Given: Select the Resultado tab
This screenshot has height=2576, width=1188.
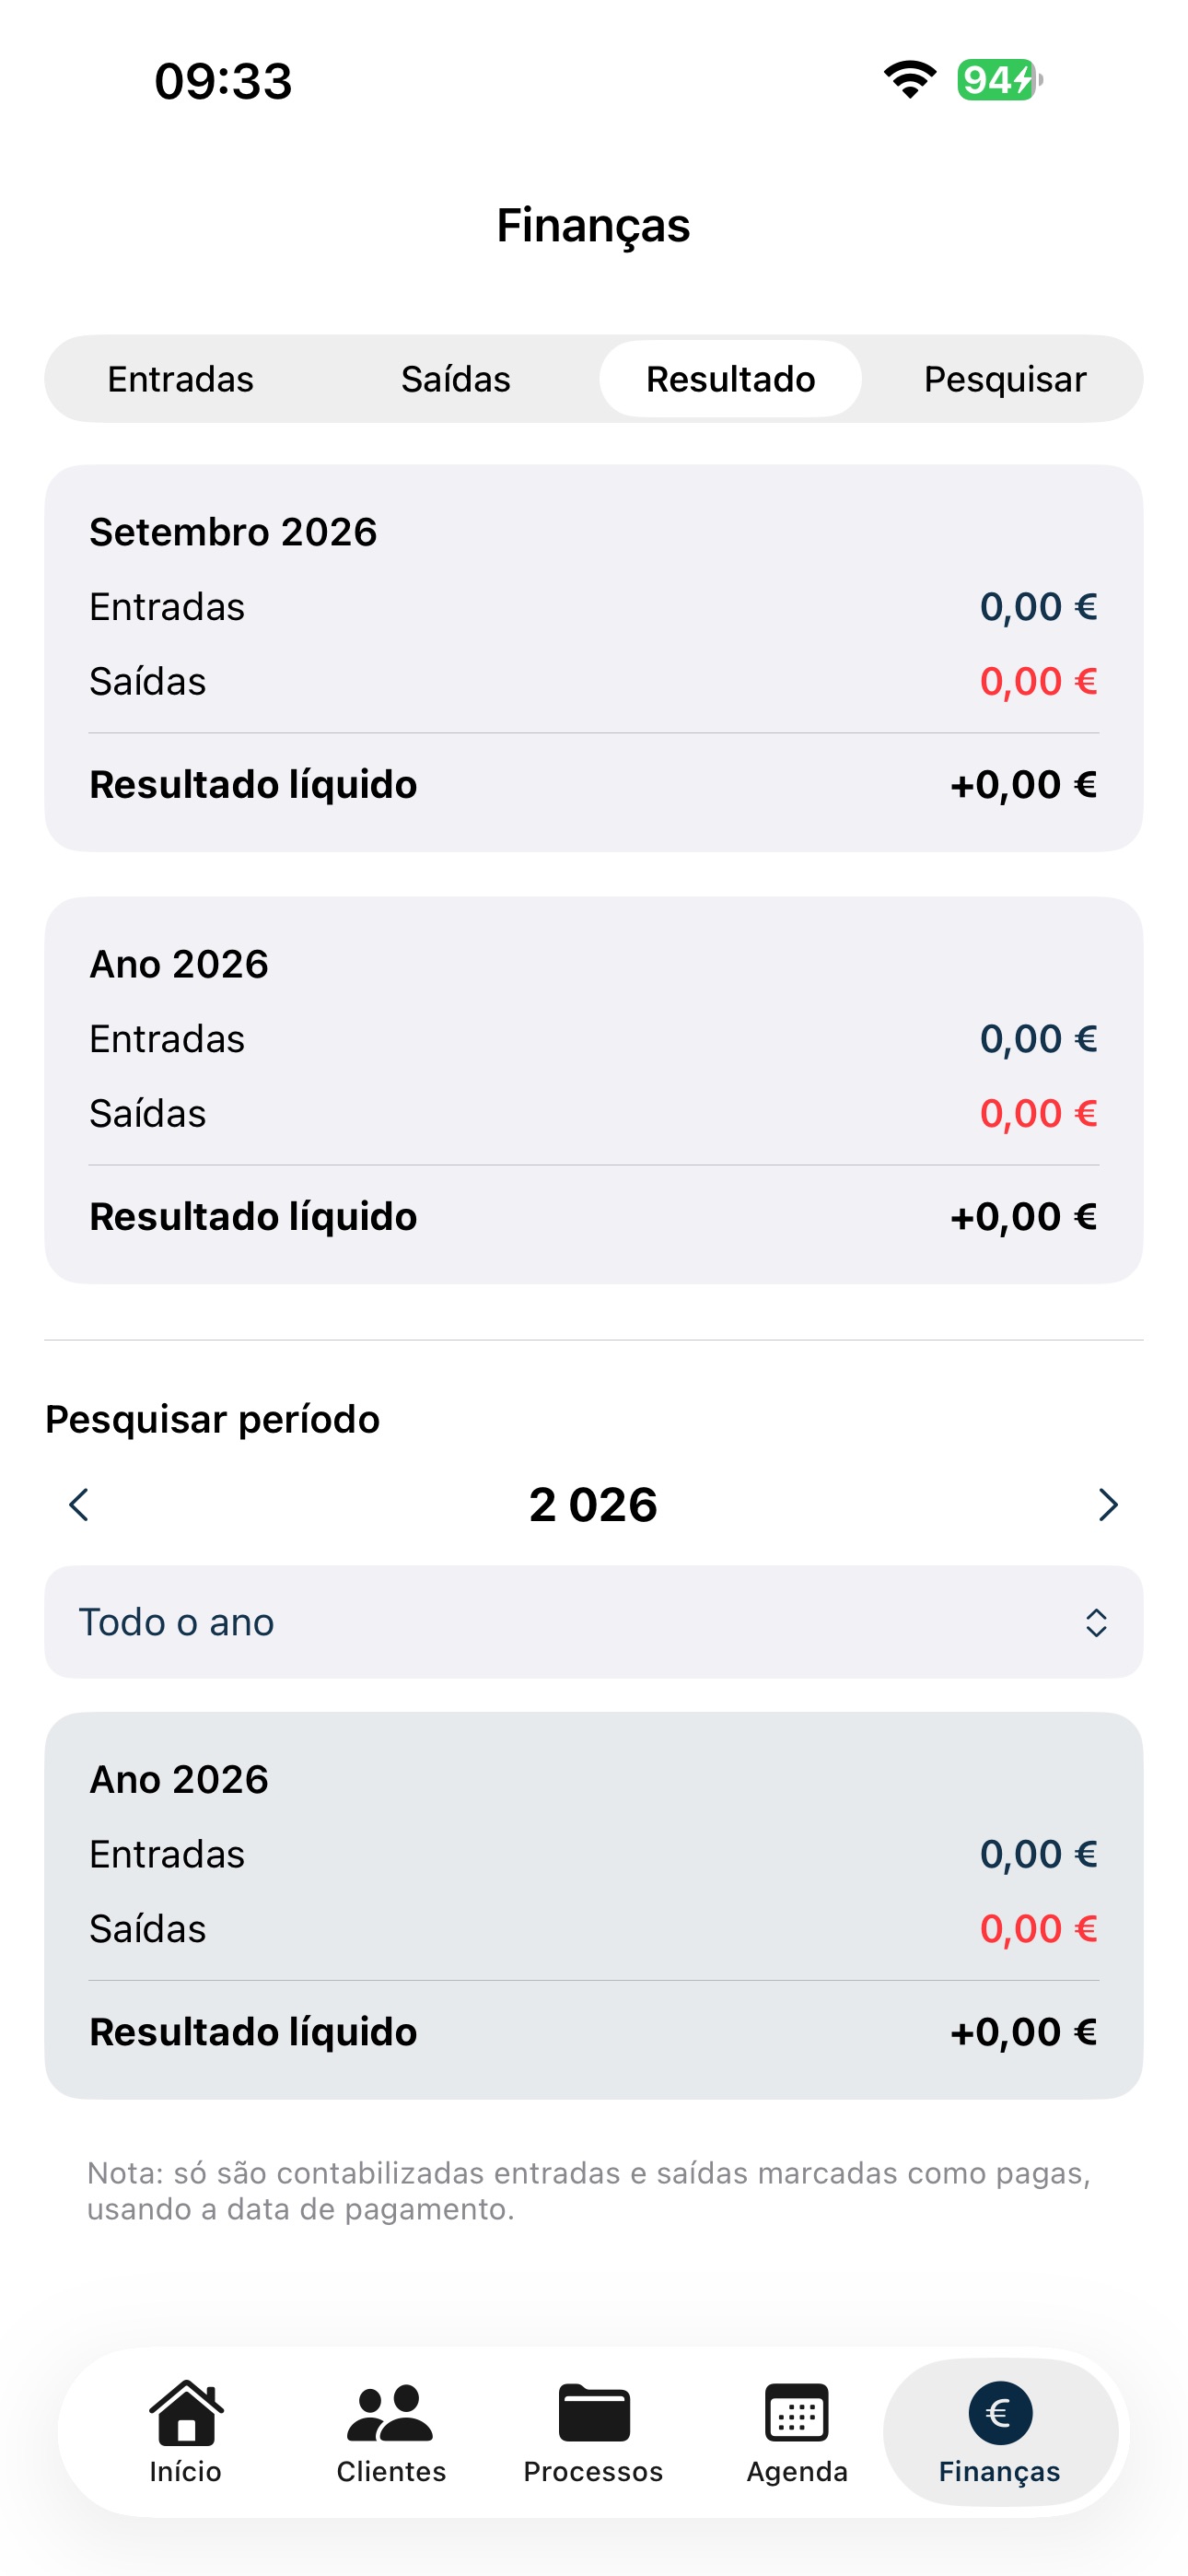Looking at the screenshot, I should click(x=730, y=379).
